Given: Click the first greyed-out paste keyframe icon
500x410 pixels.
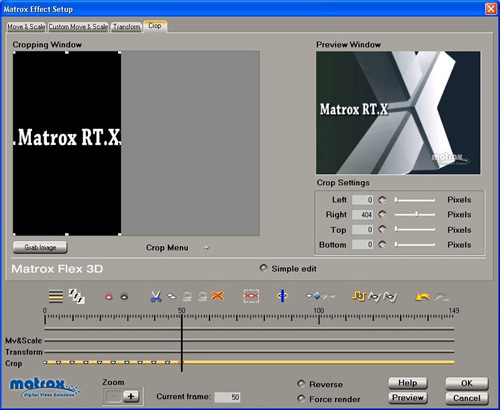Looking at the screenshot, I should coord(187,296).
